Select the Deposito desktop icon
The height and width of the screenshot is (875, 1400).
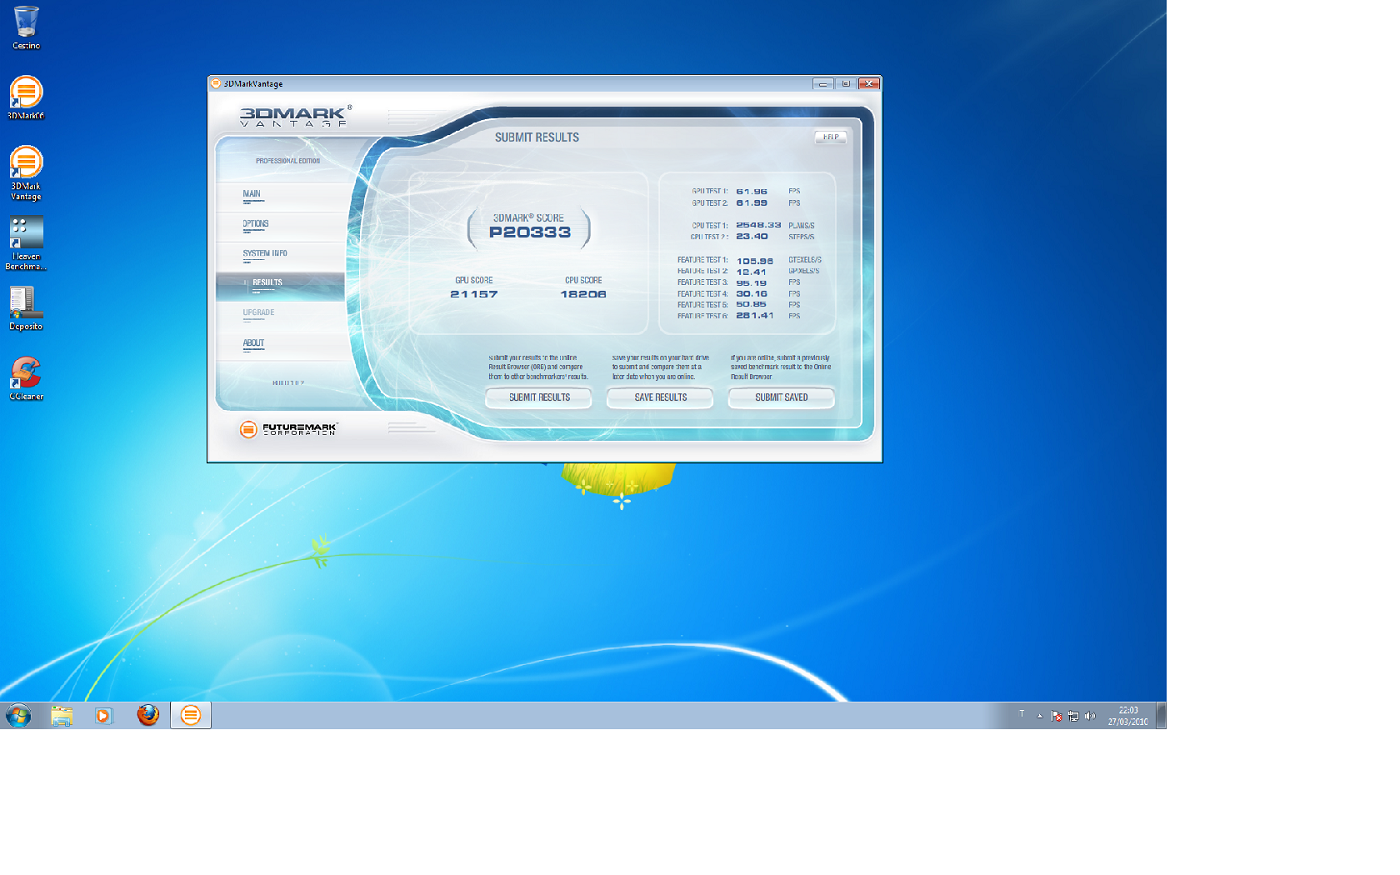[26, 305]
